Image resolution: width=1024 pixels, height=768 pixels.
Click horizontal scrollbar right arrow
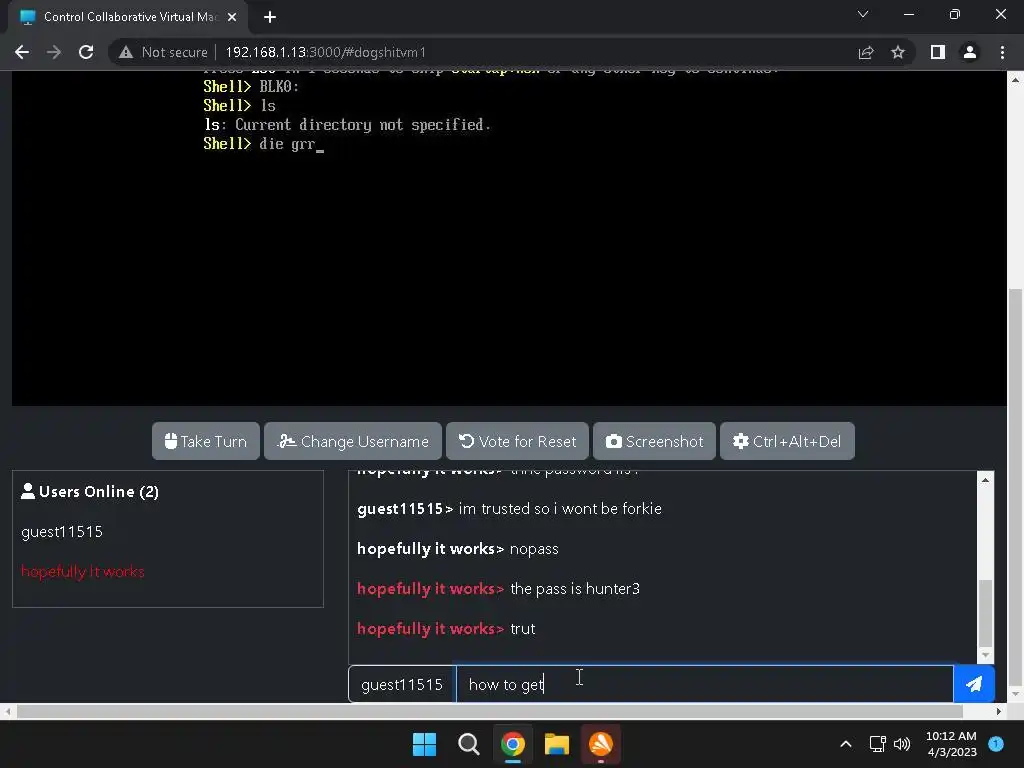pos(999,711)
